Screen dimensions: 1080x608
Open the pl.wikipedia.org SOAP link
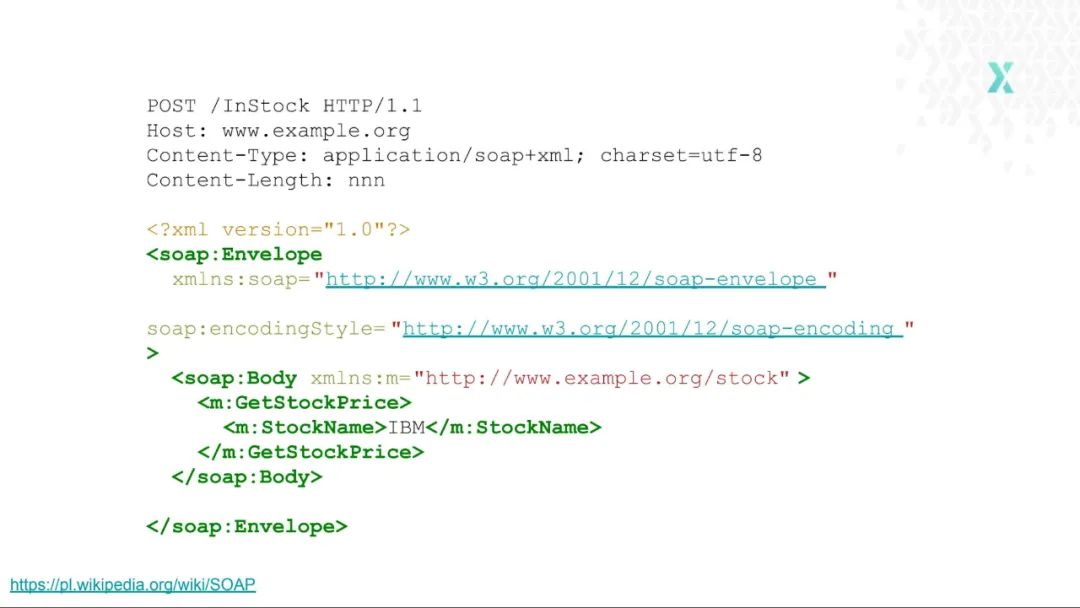[x=132, y=585]
